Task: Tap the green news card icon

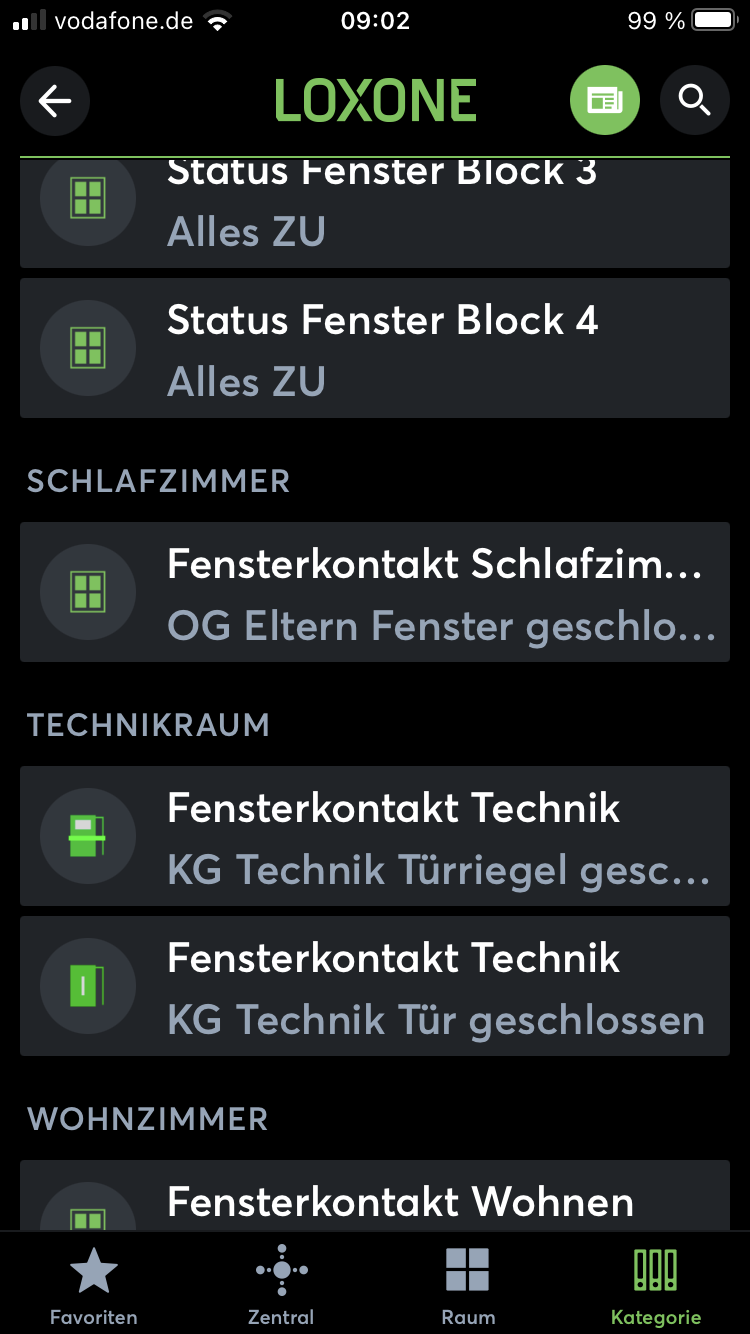Action: tap(604, 100)
